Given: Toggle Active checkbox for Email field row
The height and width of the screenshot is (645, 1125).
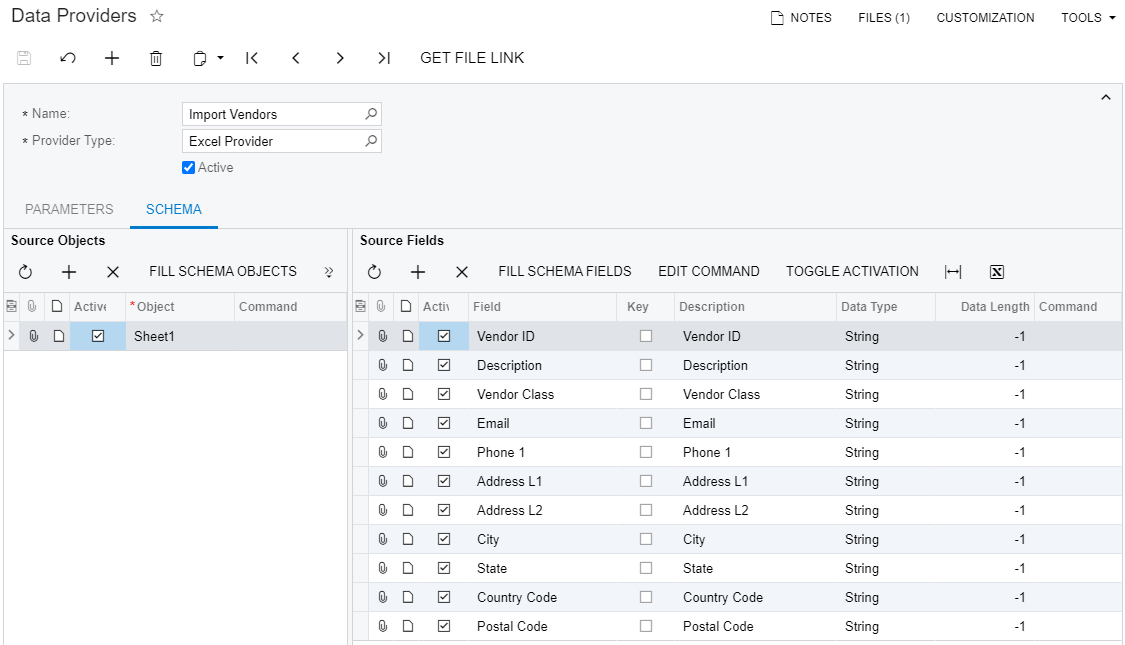Looking at the screenshot, I should 444,423.
